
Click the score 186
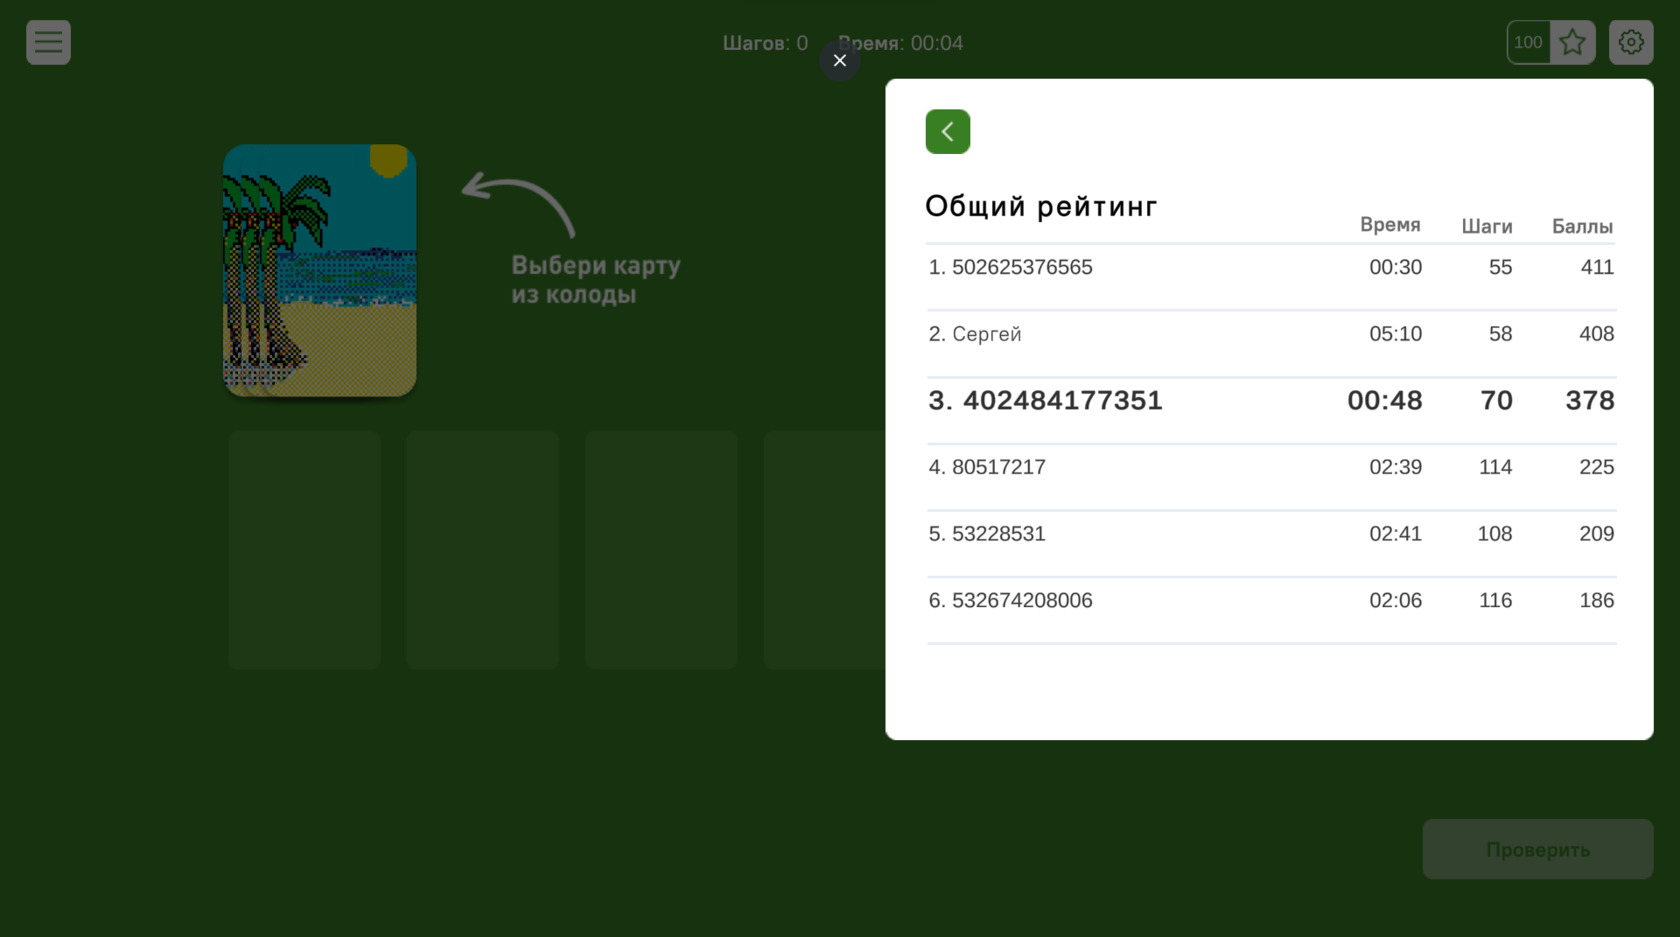point(1596,600)
